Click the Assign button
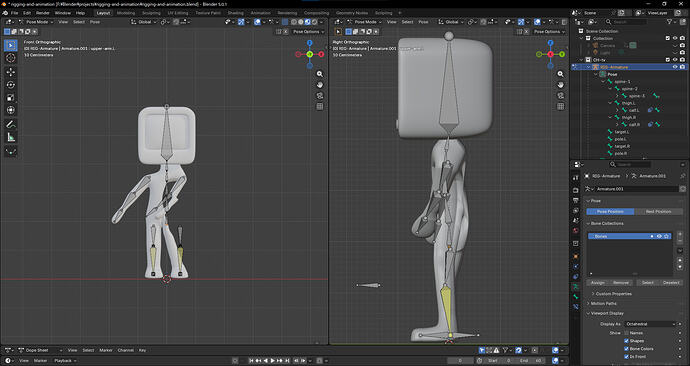The height and width of the screenshot is (366, 690). [598, 282]
